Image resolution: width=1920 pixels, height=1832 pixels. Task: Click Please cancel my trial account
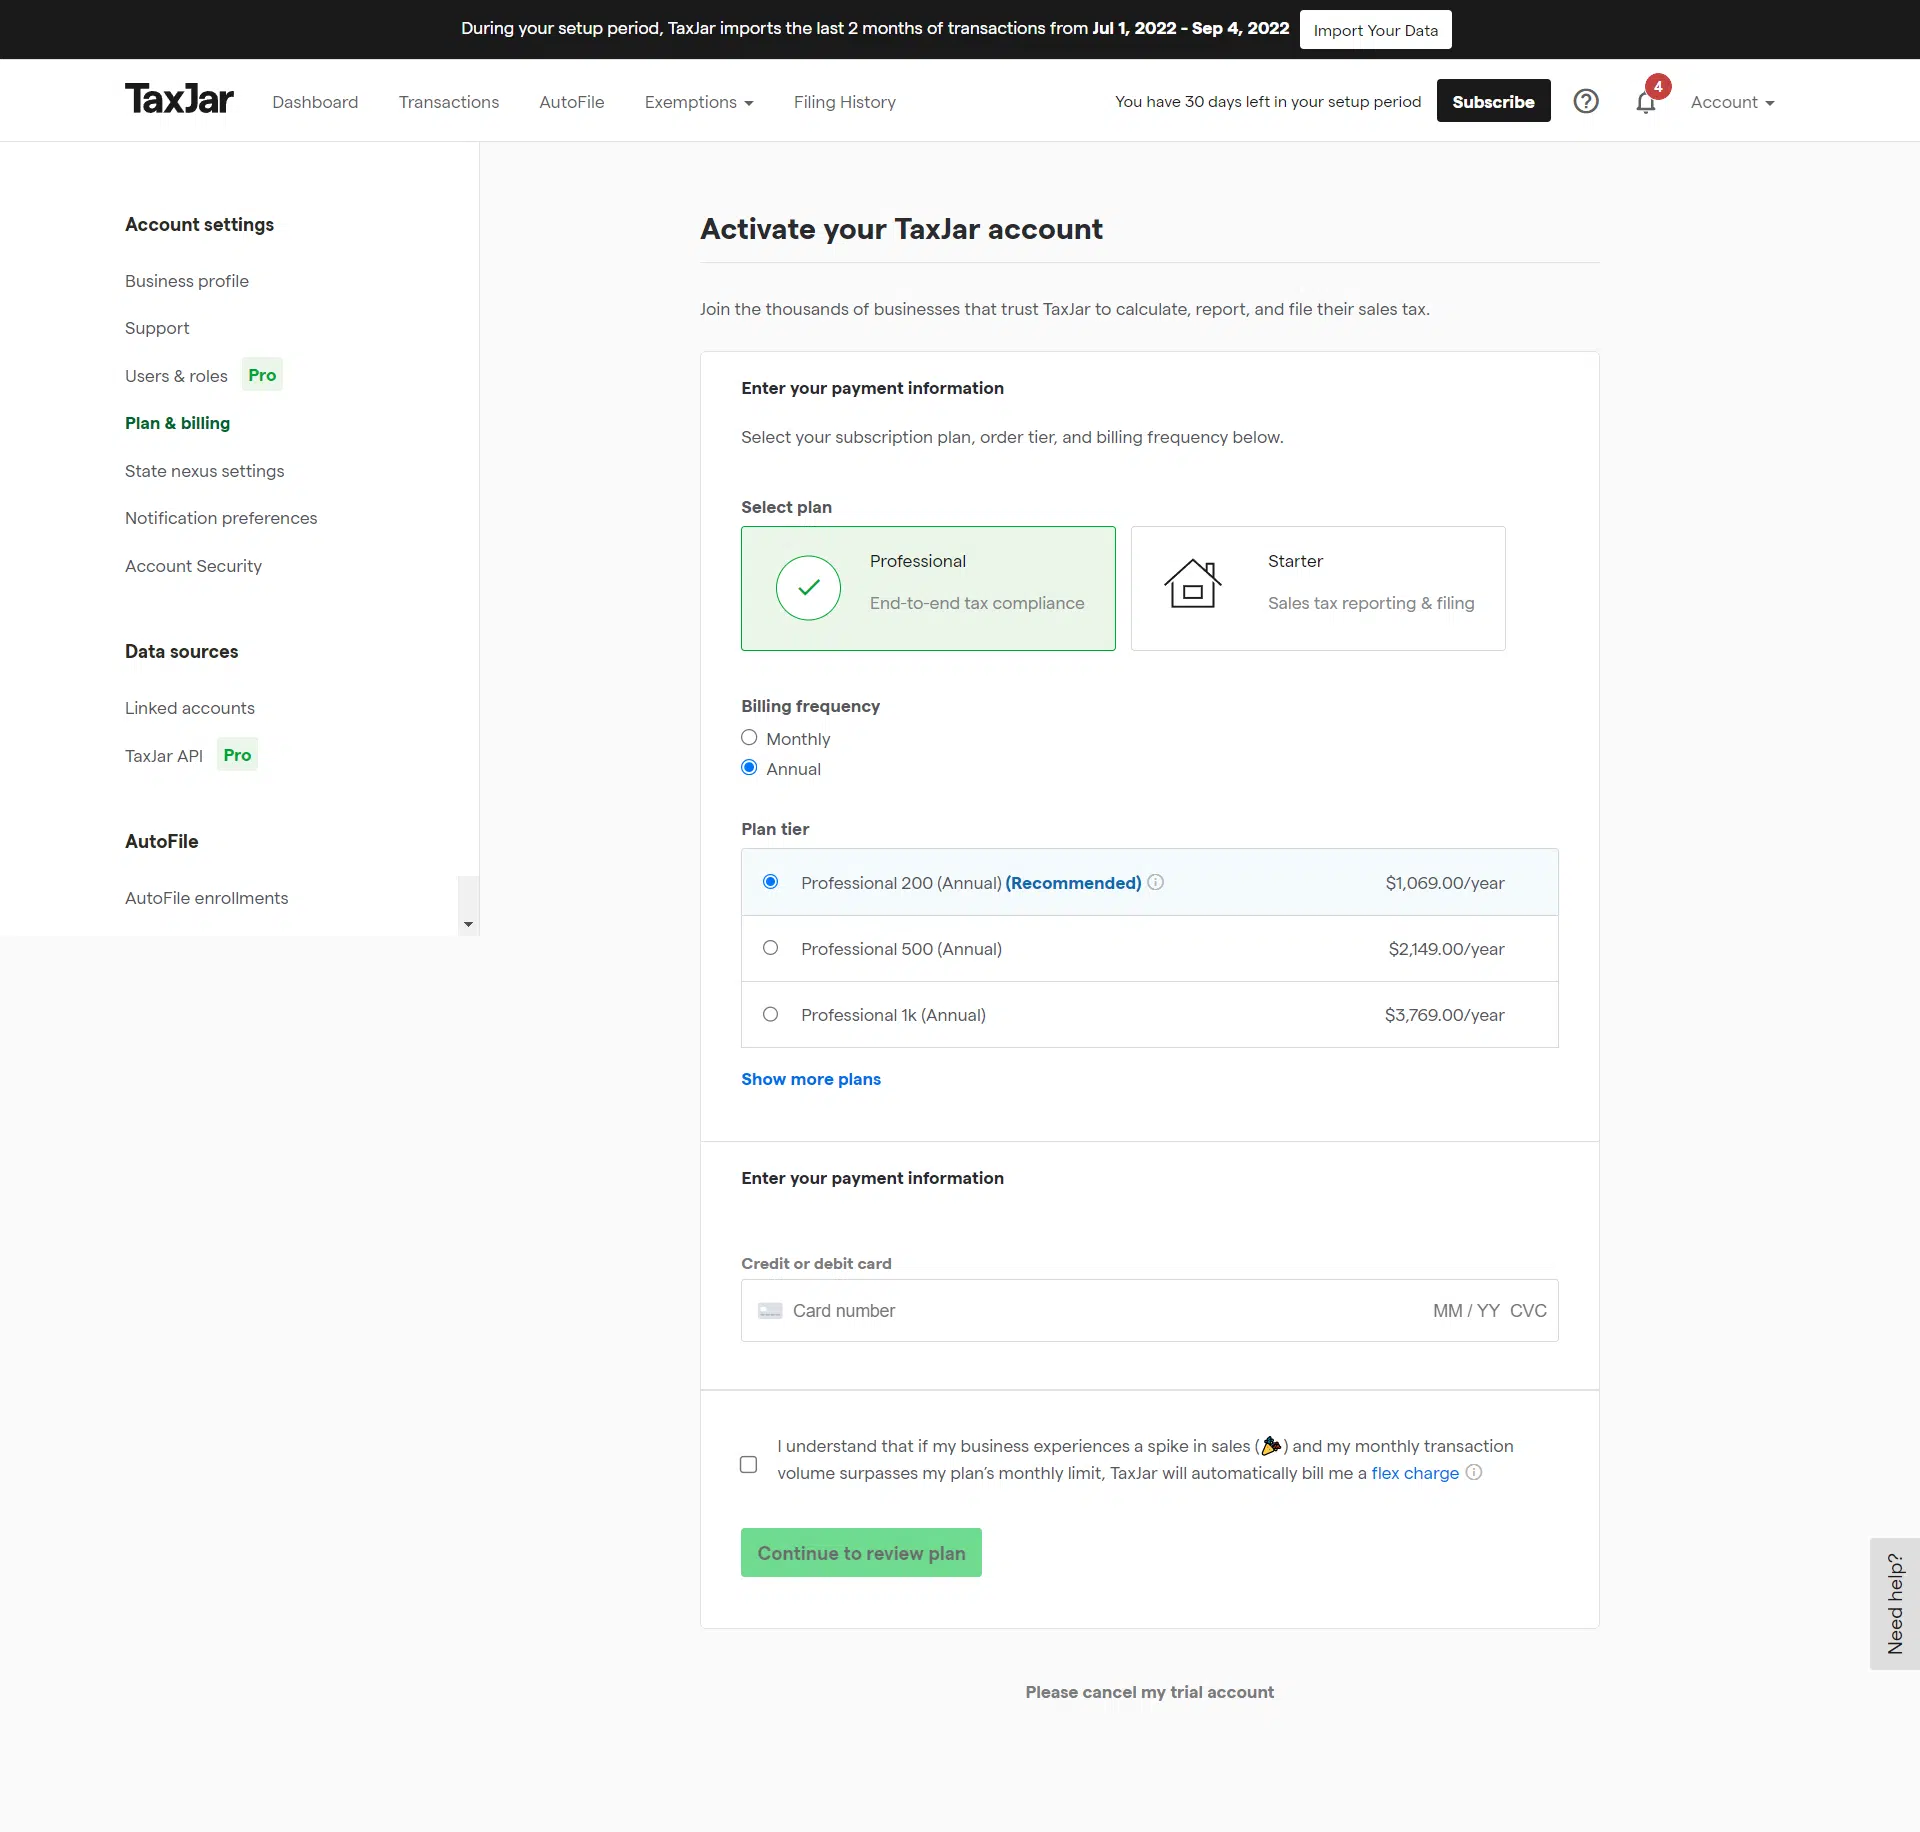[1149, 1692]
